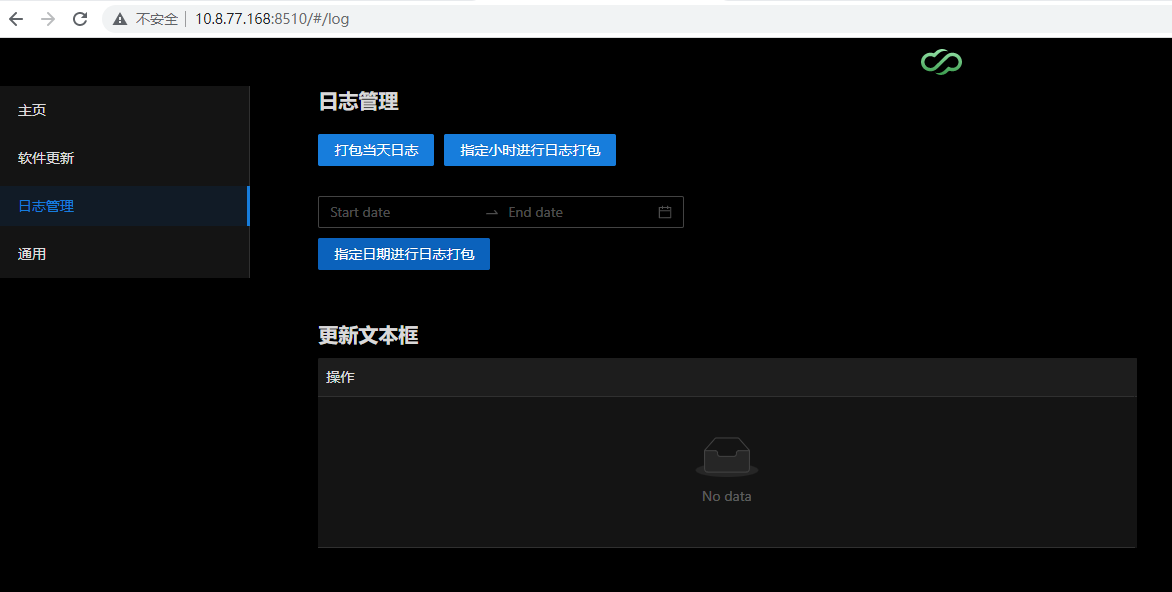Click the 指定小时进行日志打包 button
The image size is (1172, 592).
(530, 150)
